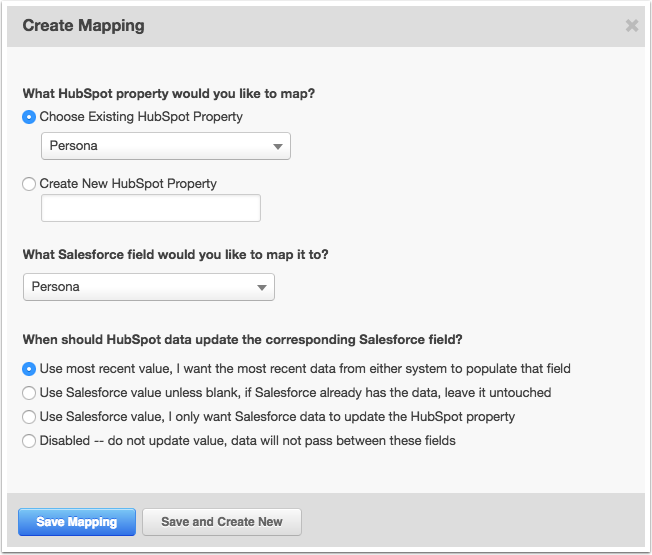Select Choose Existing HubSpot Property radio
This screenshot has width=652, height=555.
point(29,117)
